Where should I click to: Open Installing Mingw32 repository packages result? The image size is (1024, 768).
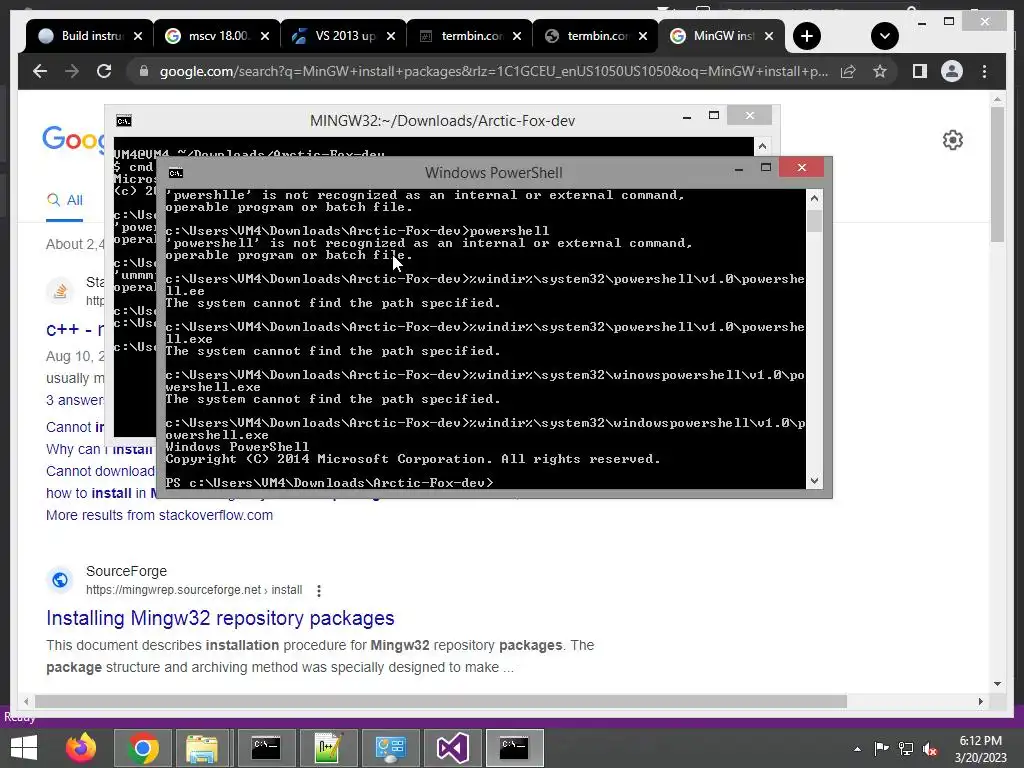click(220, 618)
